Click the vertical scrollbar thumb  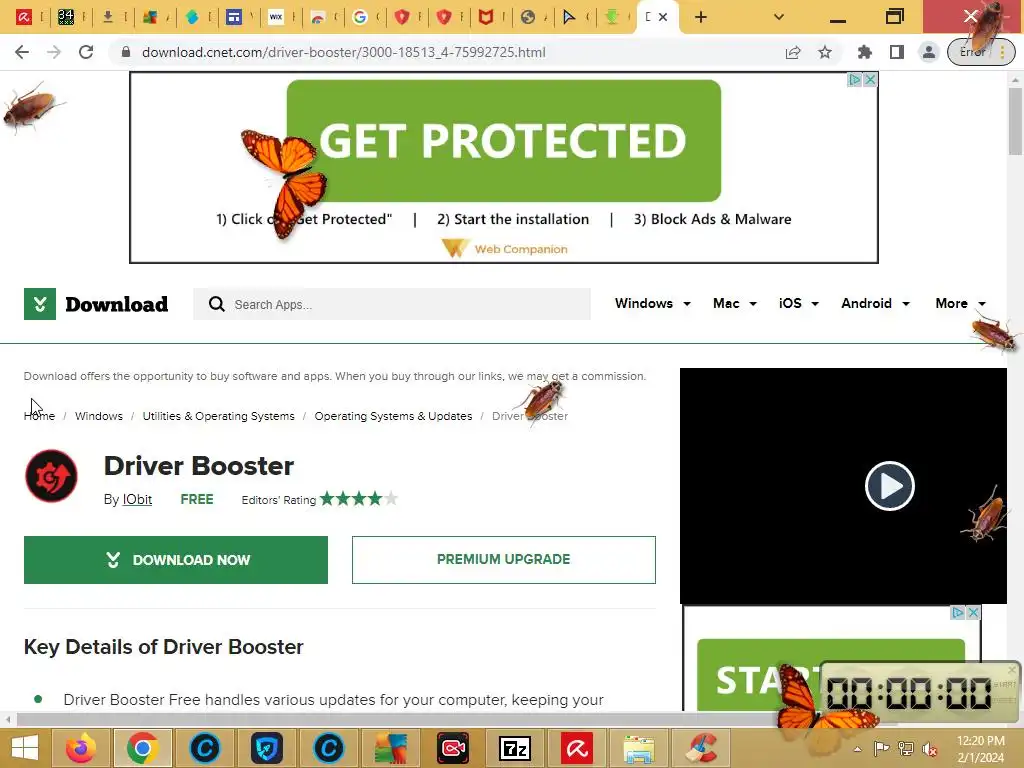click(1015, 121)
